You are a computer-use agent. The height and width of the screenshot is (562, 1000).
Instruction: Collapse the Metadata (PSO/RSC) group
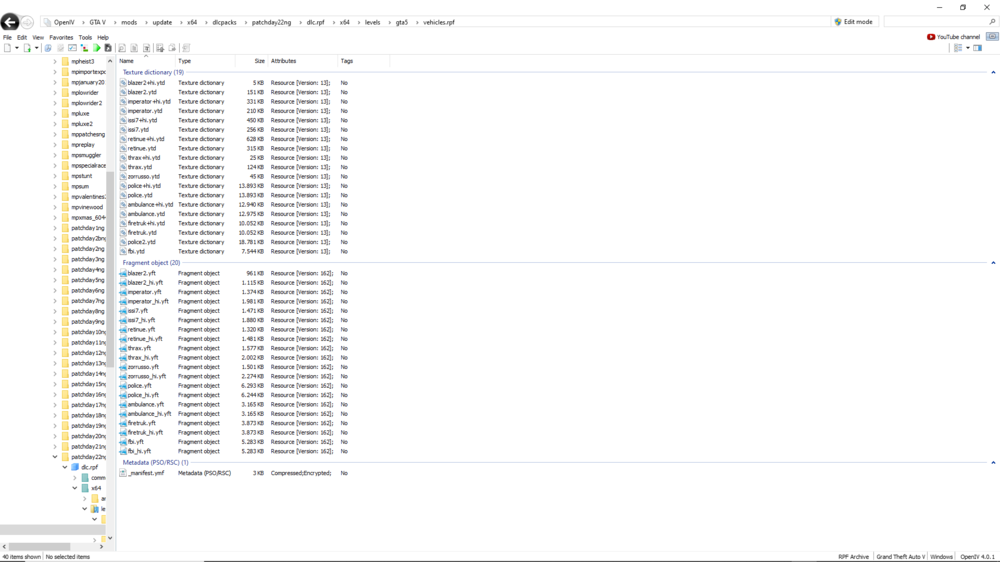(x=993, y=462)
